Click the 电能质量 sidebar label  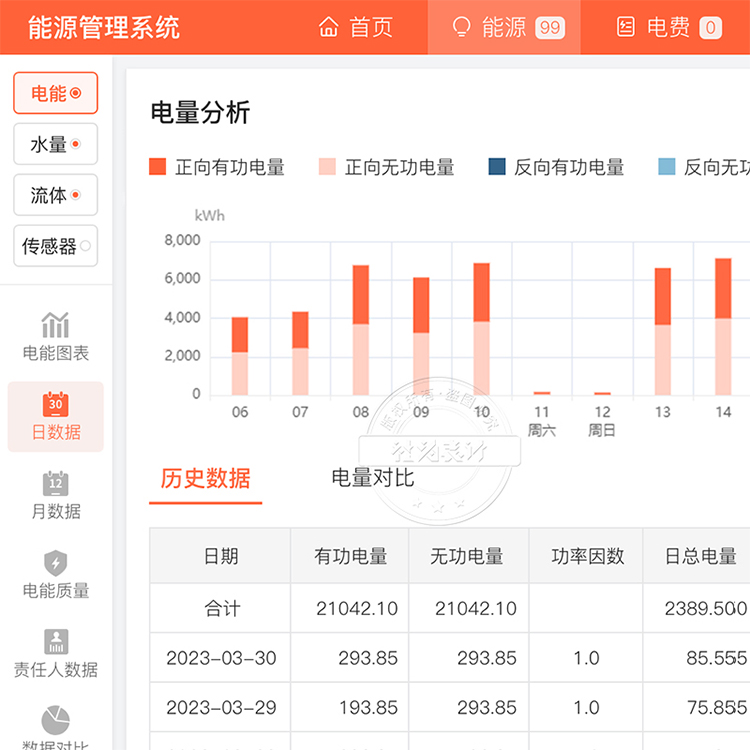click(x=56, y=591)
